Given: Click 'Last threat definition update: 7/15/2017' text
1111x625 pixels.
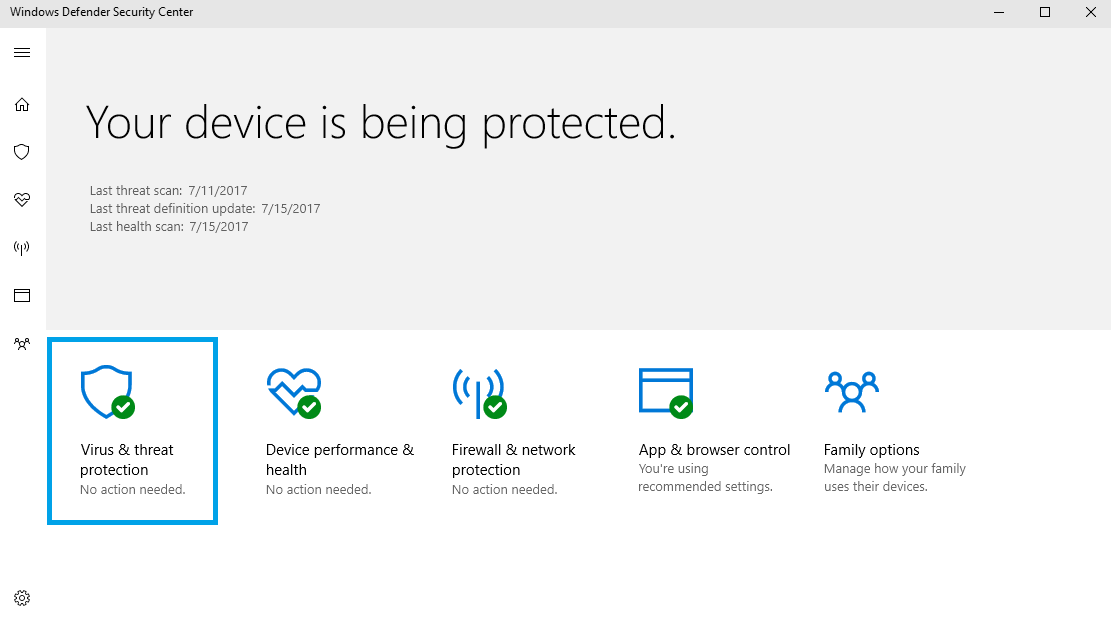Looking at the screenshot, I should click(x=205, y=208).
